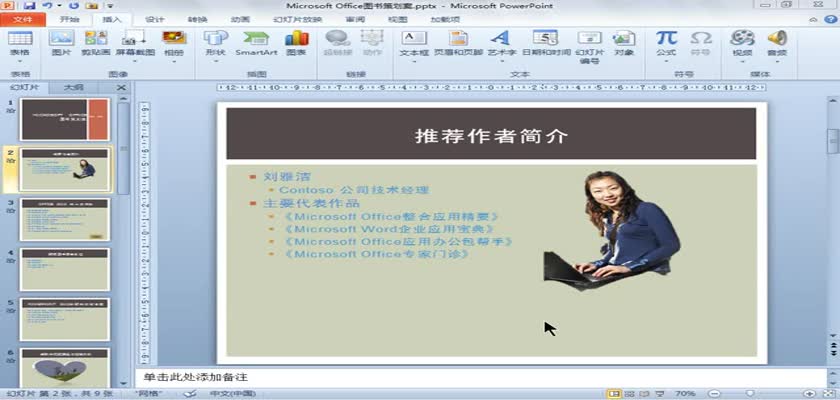Insert a table with the 表格 icon
Image resolution: width=840 pixels, height=400 pixels.
(20, 39)
